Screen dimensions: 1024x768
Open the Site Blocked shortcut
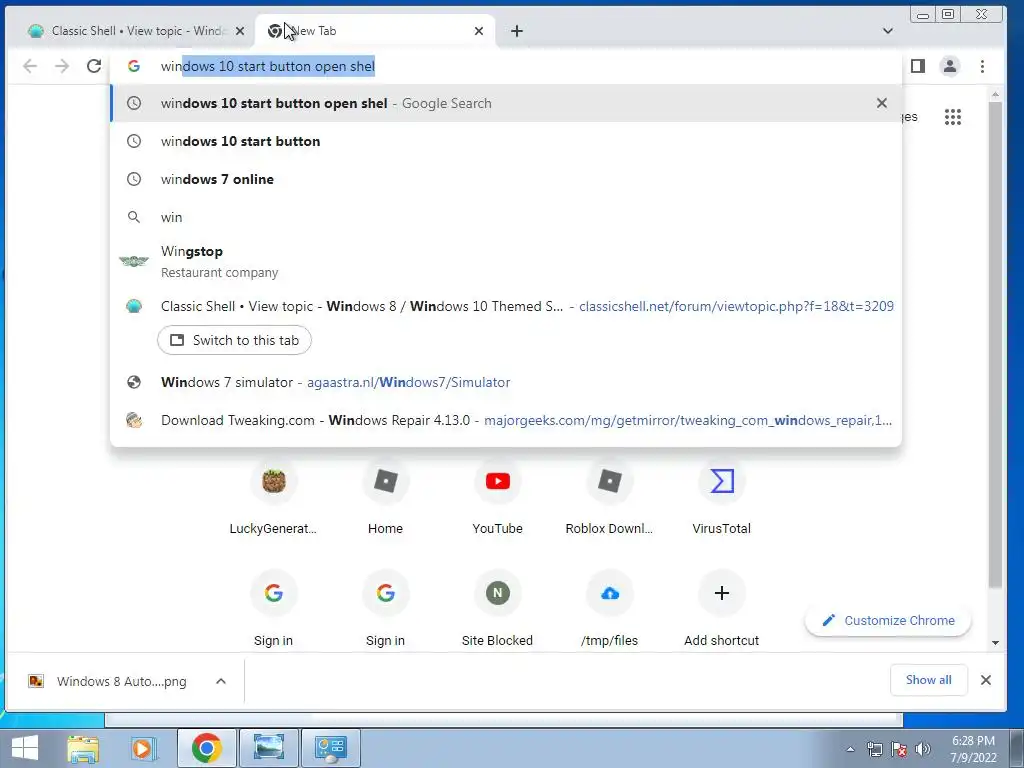(x=498, y=607)
